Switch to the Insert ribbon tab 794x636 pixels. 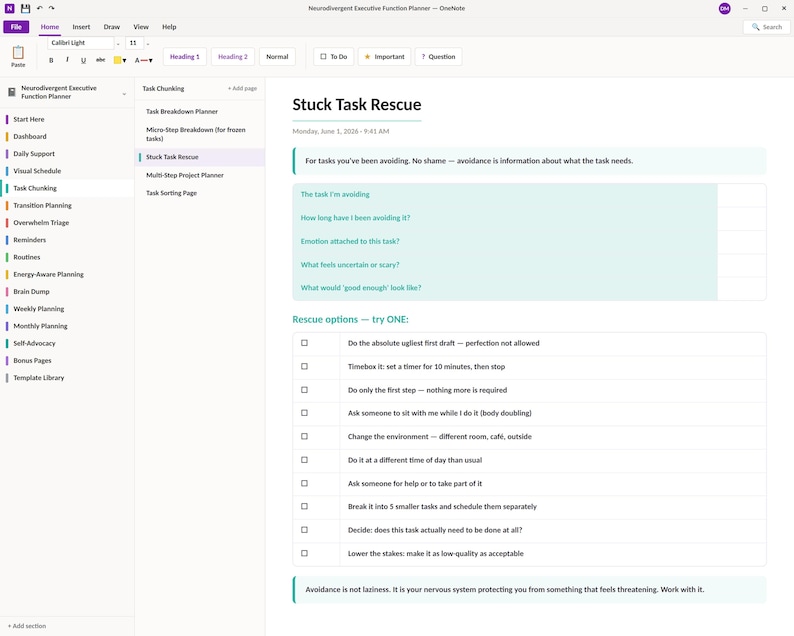tap(81, 27)
